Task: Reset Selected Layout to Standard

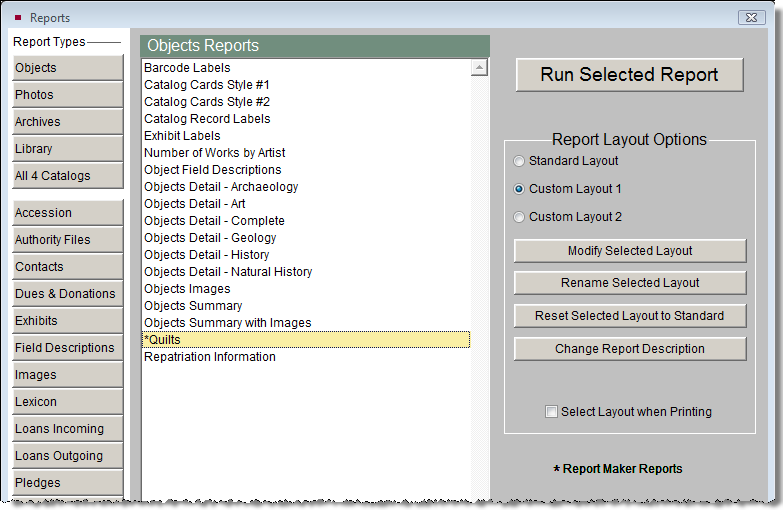Action: pos(629,316)
